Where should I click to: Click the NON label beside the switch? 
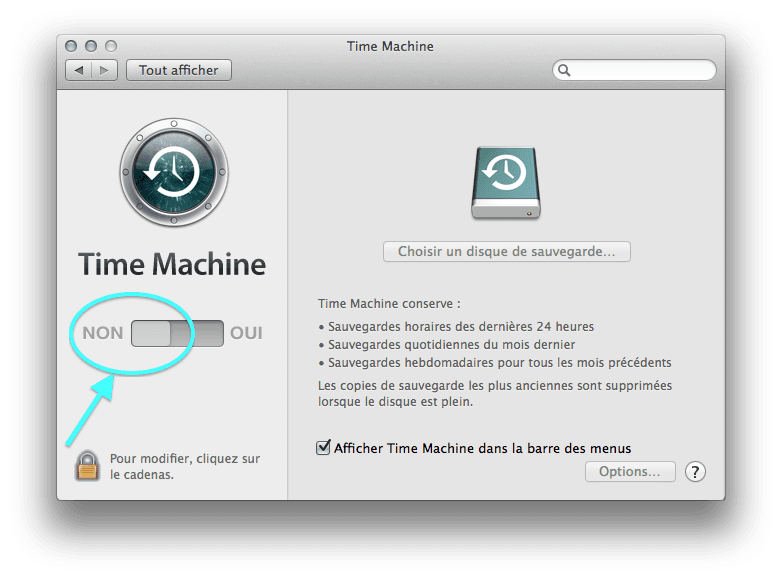[x=103, y=333]
